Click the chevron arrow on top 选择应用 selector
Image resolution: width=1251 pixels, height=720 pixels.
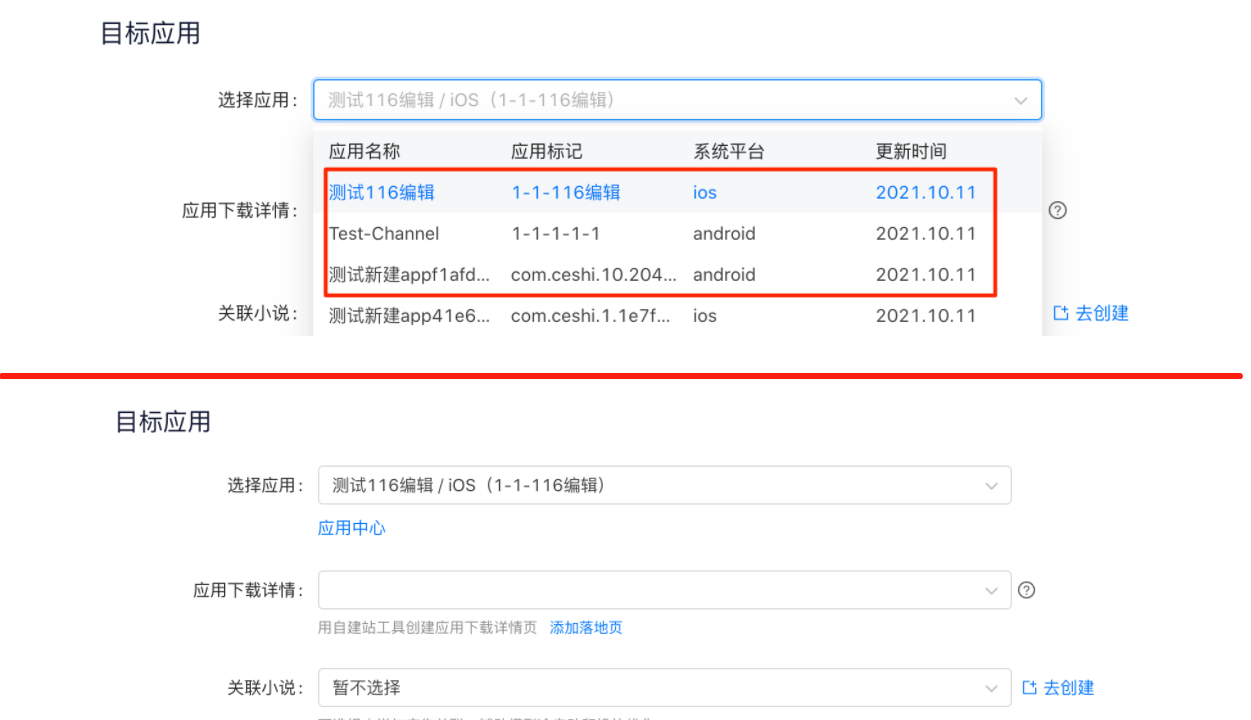click(x=1021, y=100)
